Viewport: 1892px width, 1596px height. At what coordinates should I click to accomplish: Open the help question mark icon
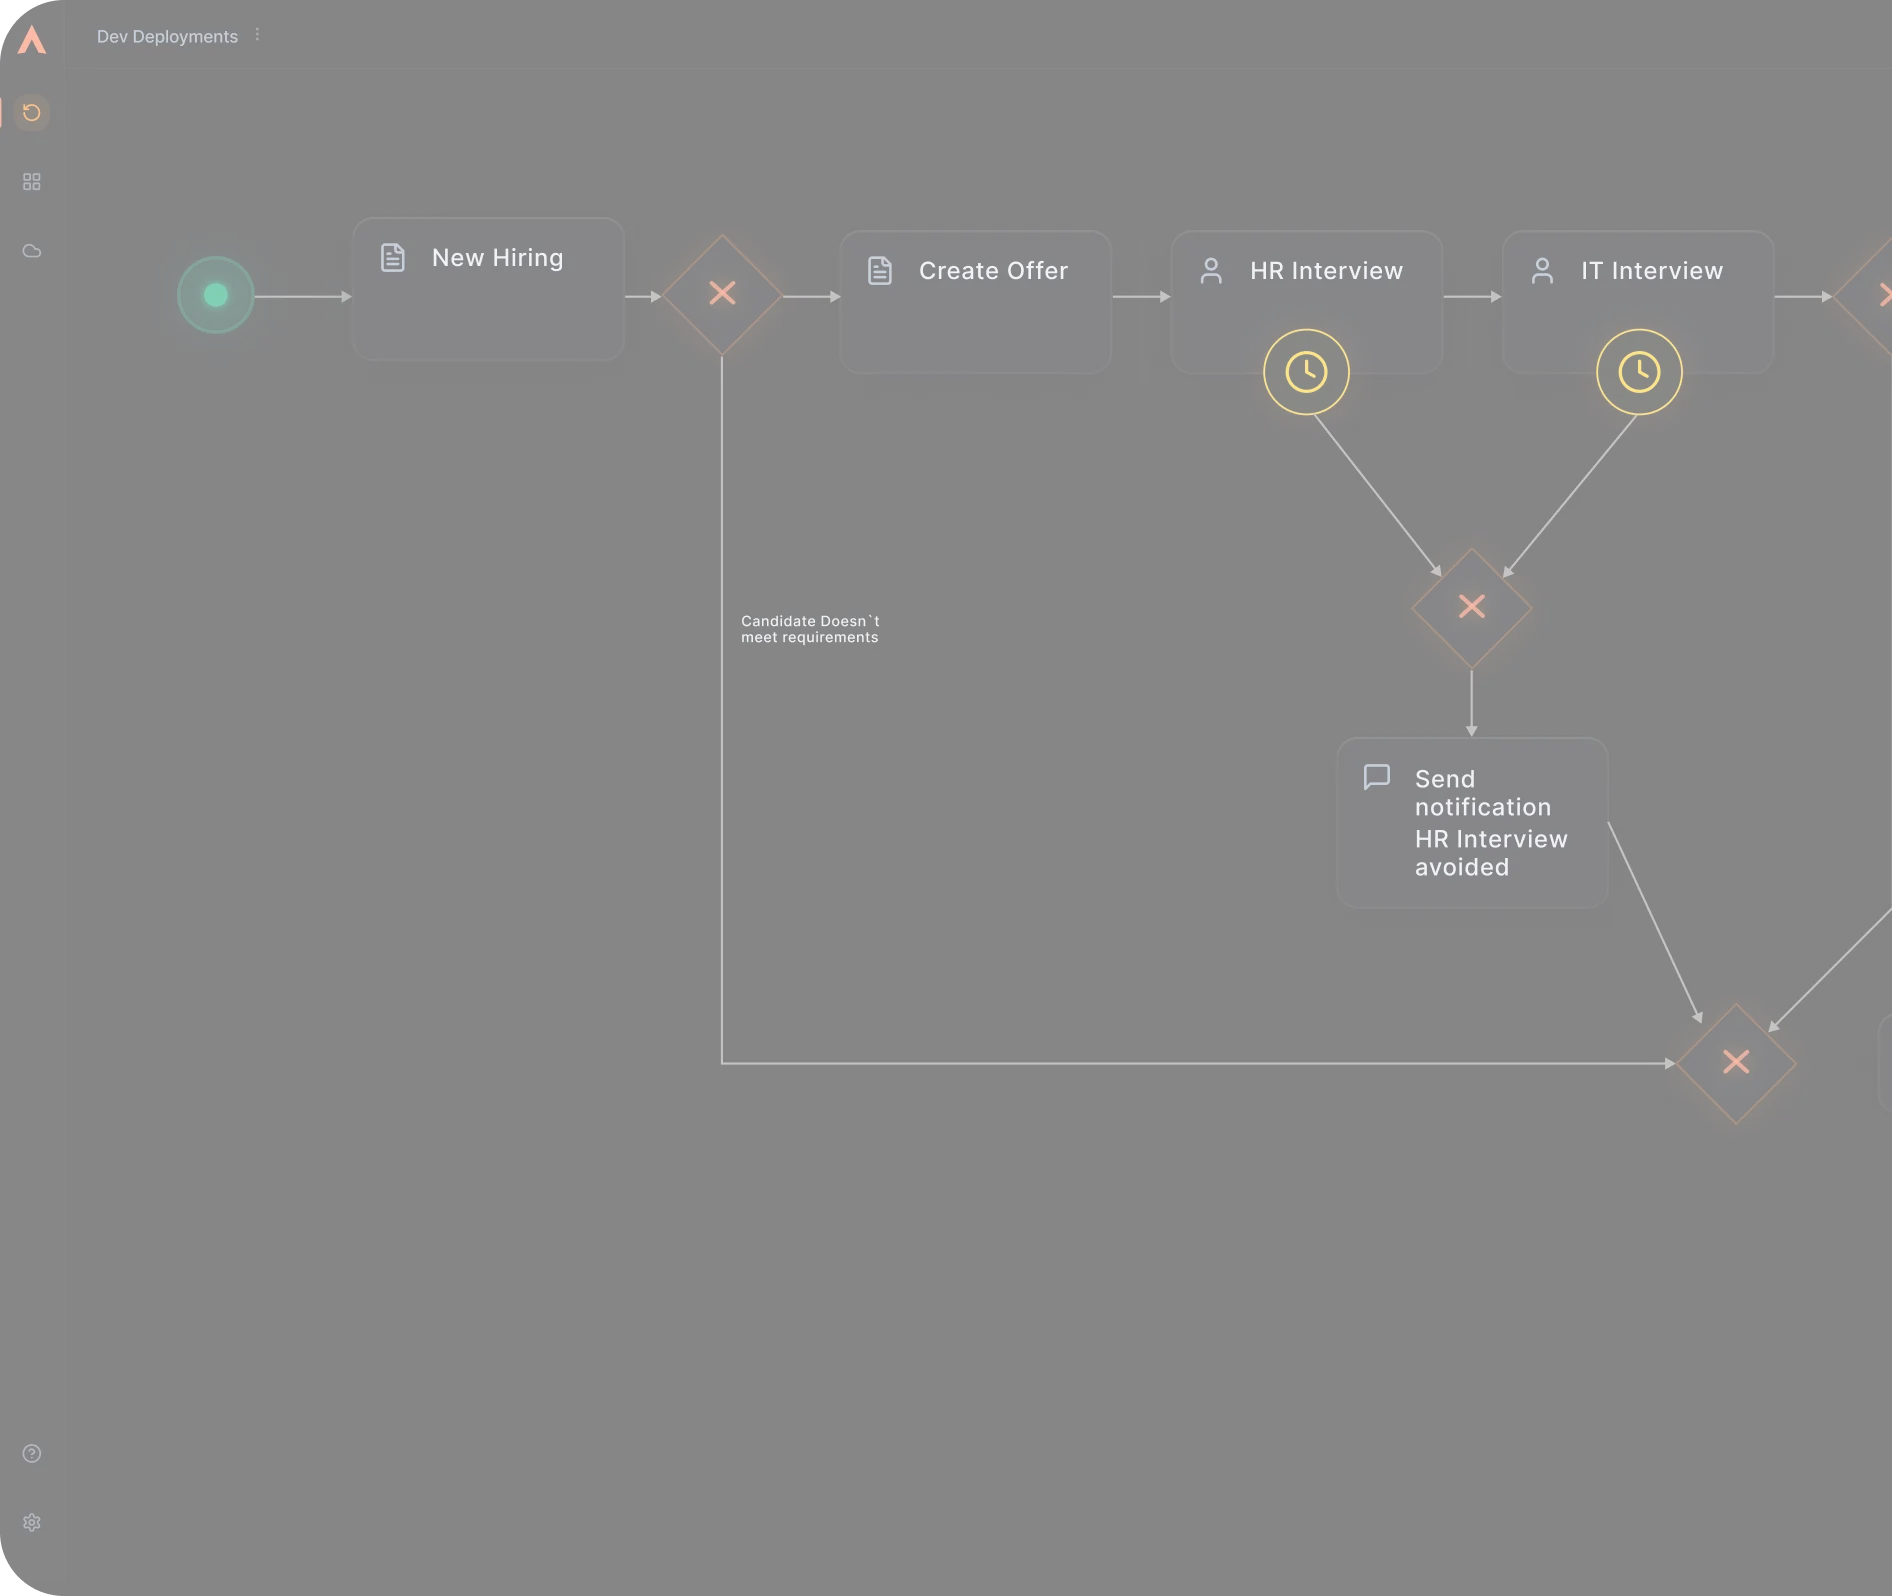32,1453
